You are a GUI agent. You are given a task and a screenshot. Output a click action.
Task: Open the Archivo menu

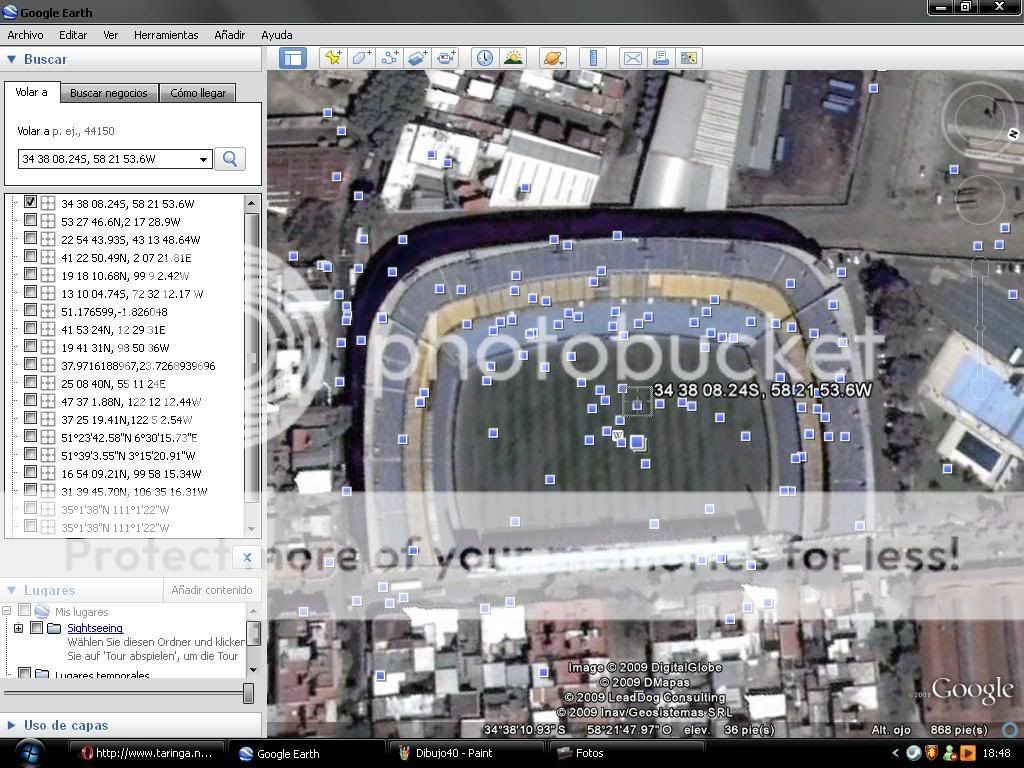[25, 35]
